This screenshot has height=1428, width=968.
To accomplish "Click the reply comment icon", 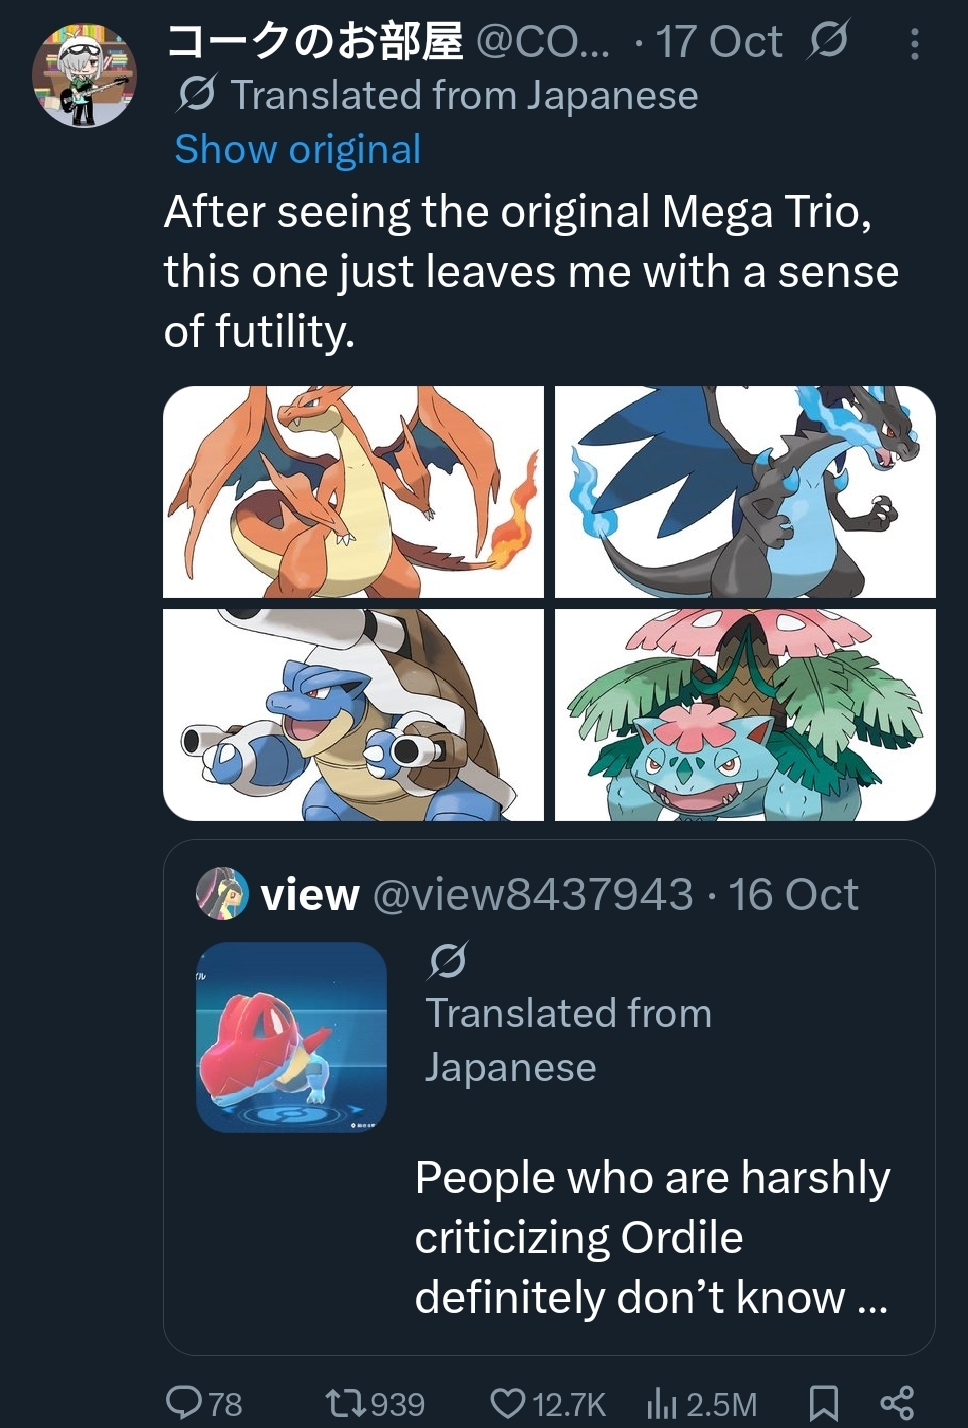I will point(184,1402).
